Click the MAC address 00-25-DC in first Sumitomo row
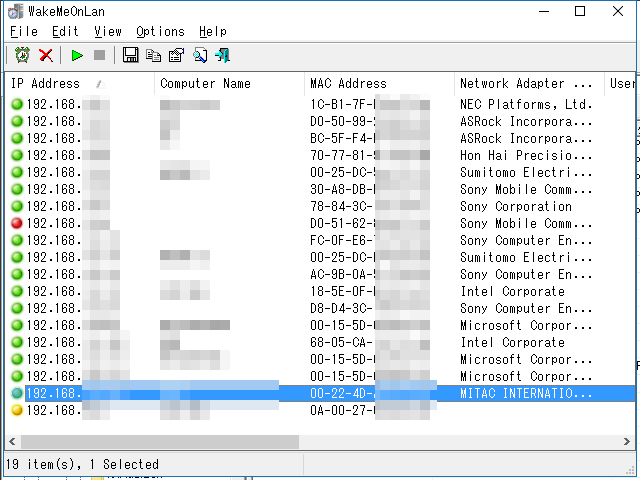The width and height of the screenshot is (640, 480). click(342, 173)
